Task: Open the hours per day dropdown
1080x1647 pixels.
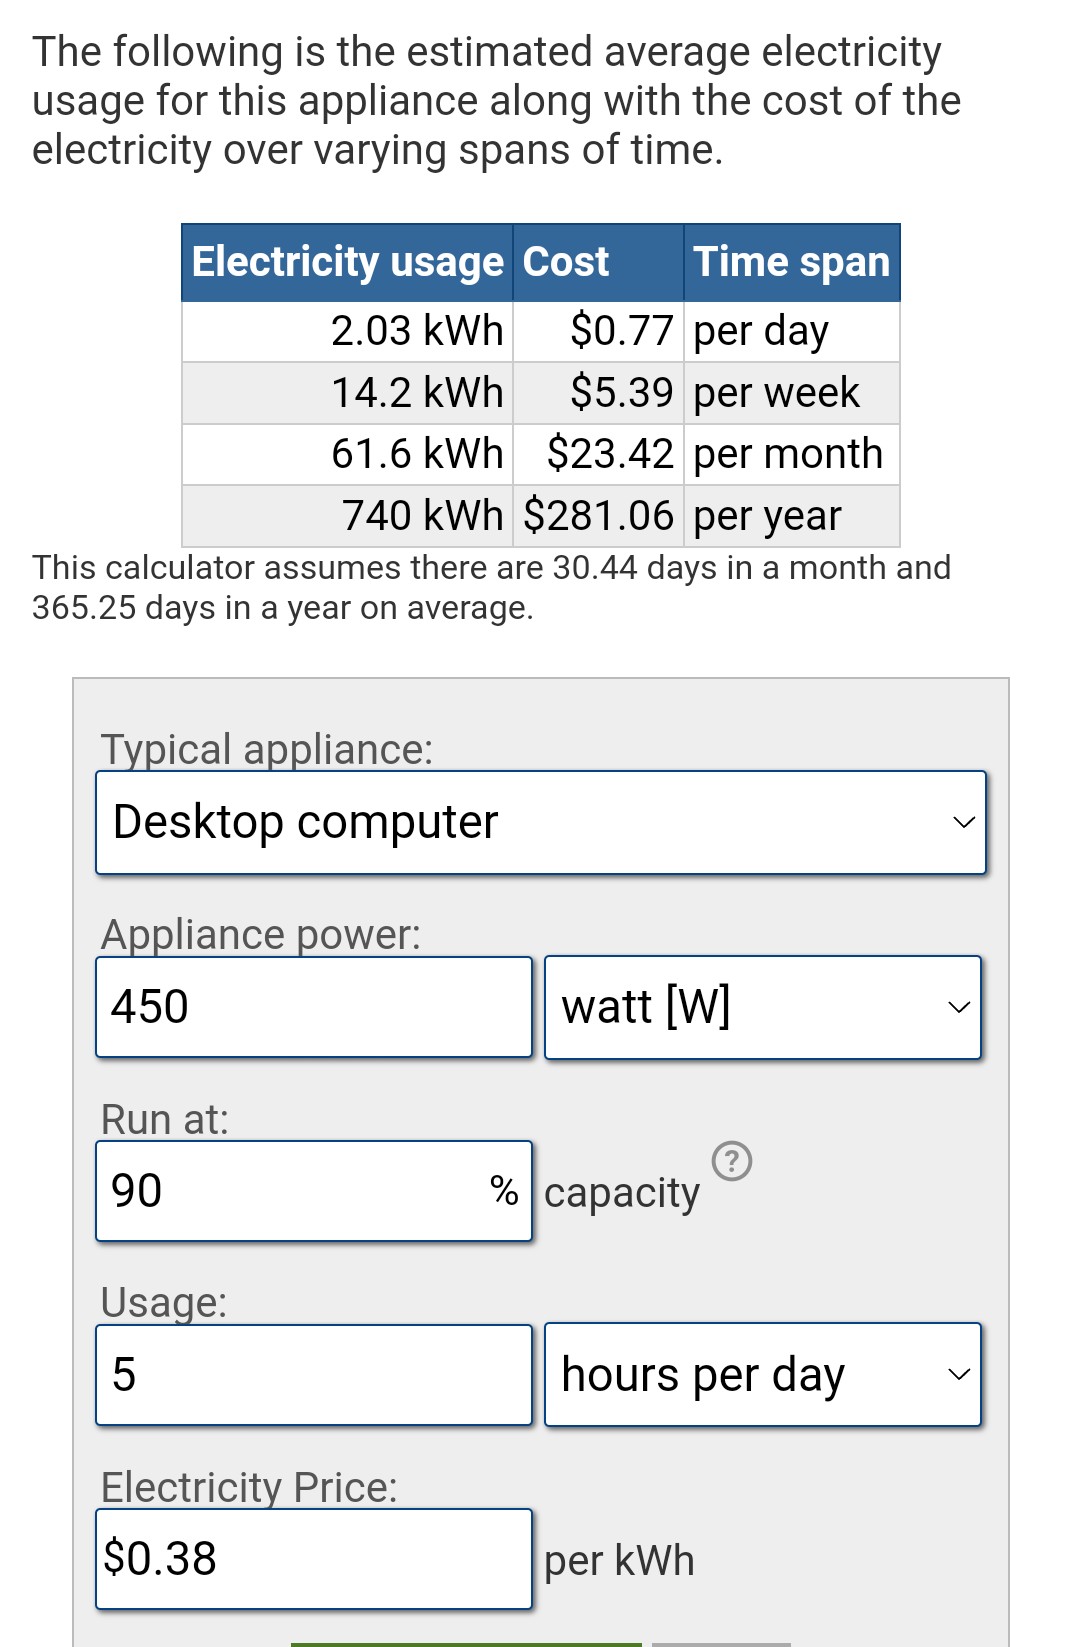Action: click(x=763, y=1375)
